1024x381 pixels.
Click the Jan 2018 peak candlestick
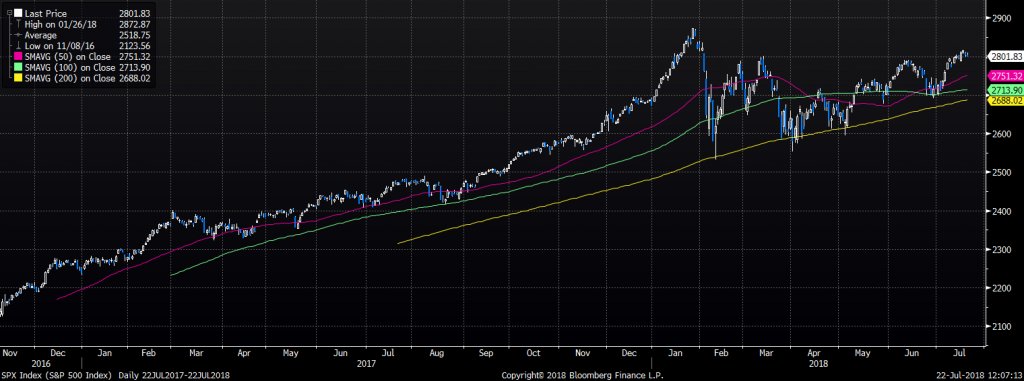[x=693, y=34]
